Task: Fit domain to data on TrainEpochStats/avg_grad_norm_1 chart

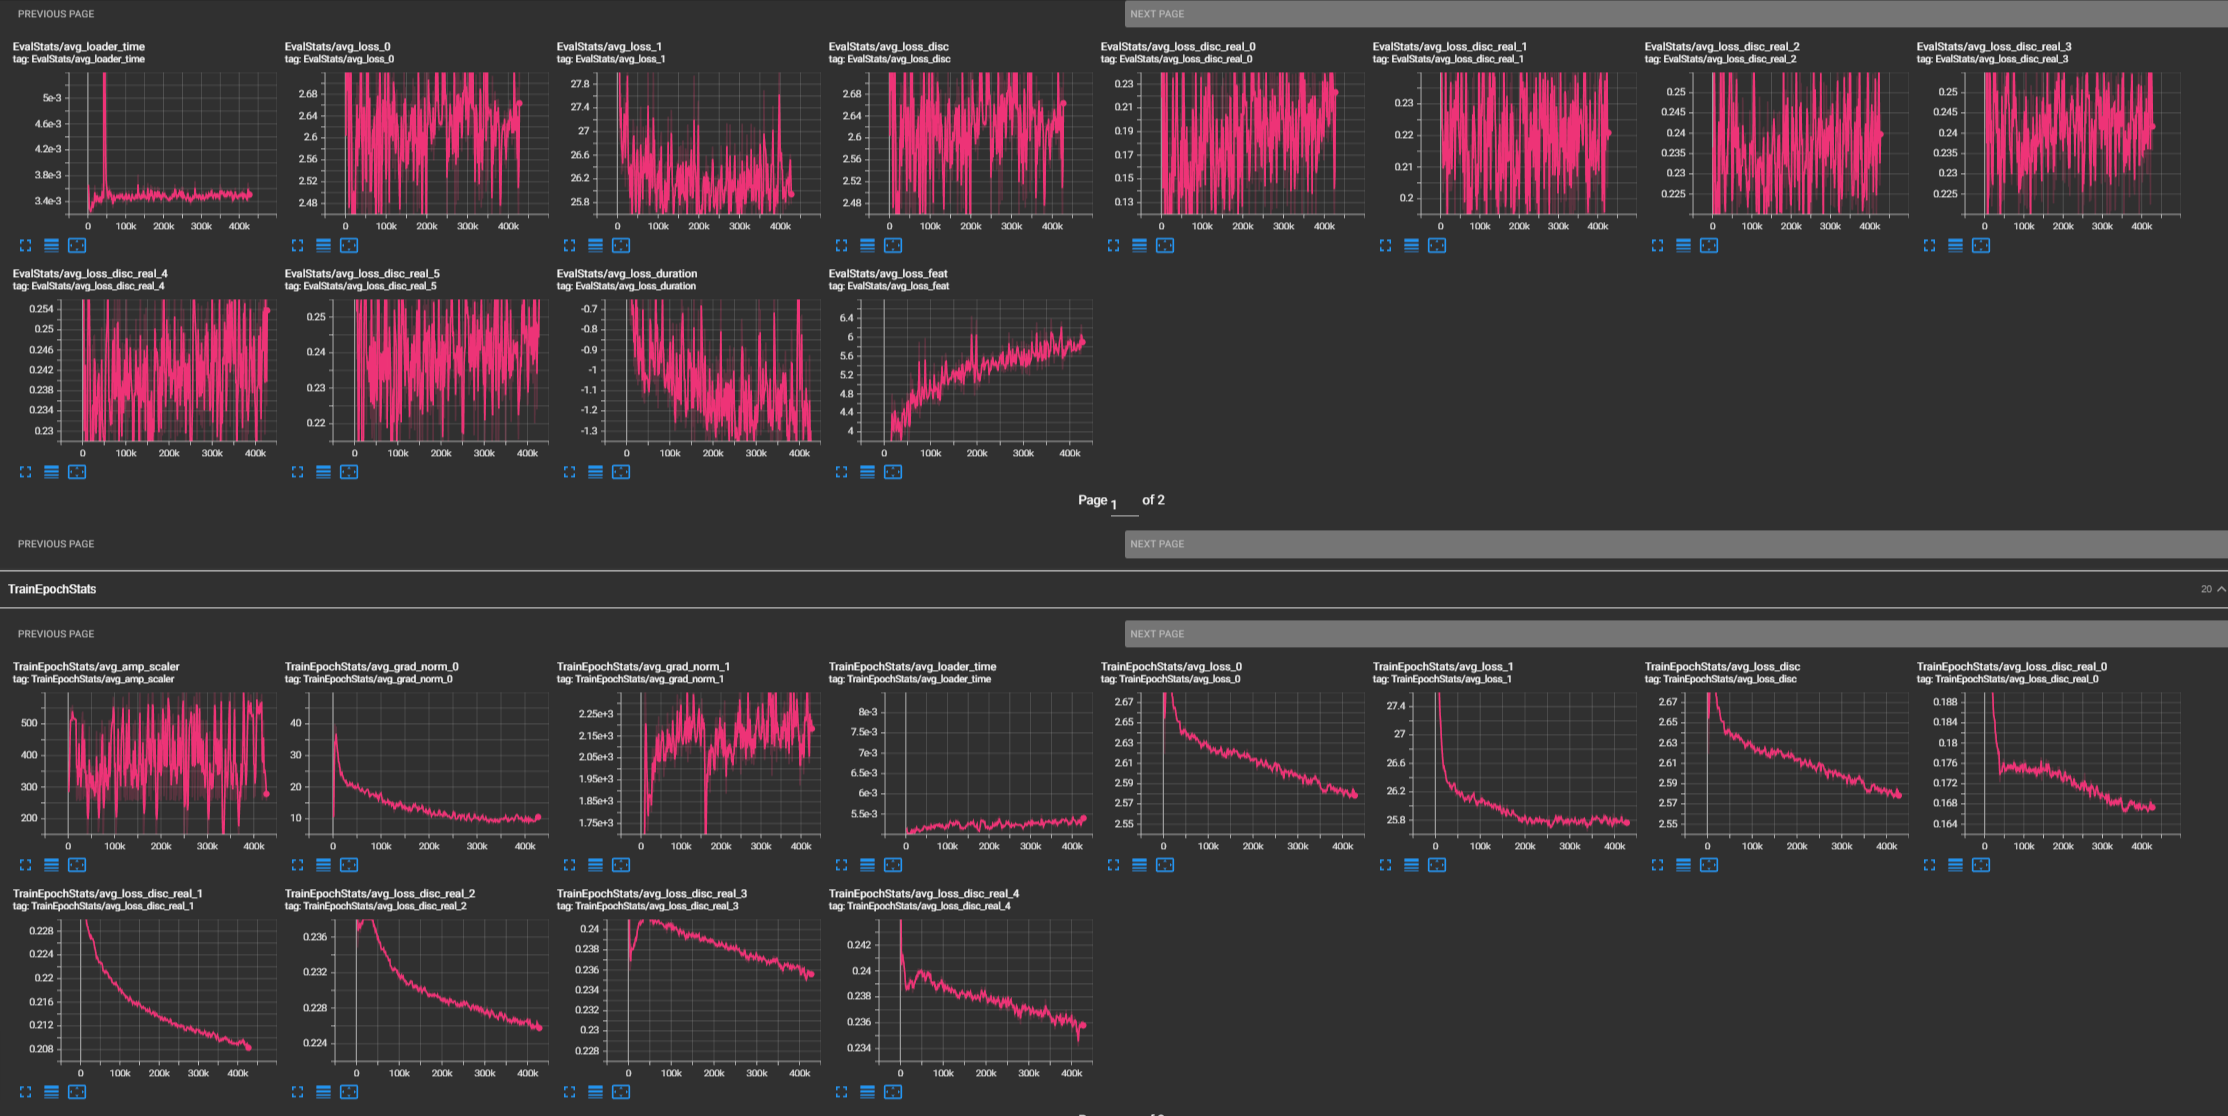Action: 621,865
